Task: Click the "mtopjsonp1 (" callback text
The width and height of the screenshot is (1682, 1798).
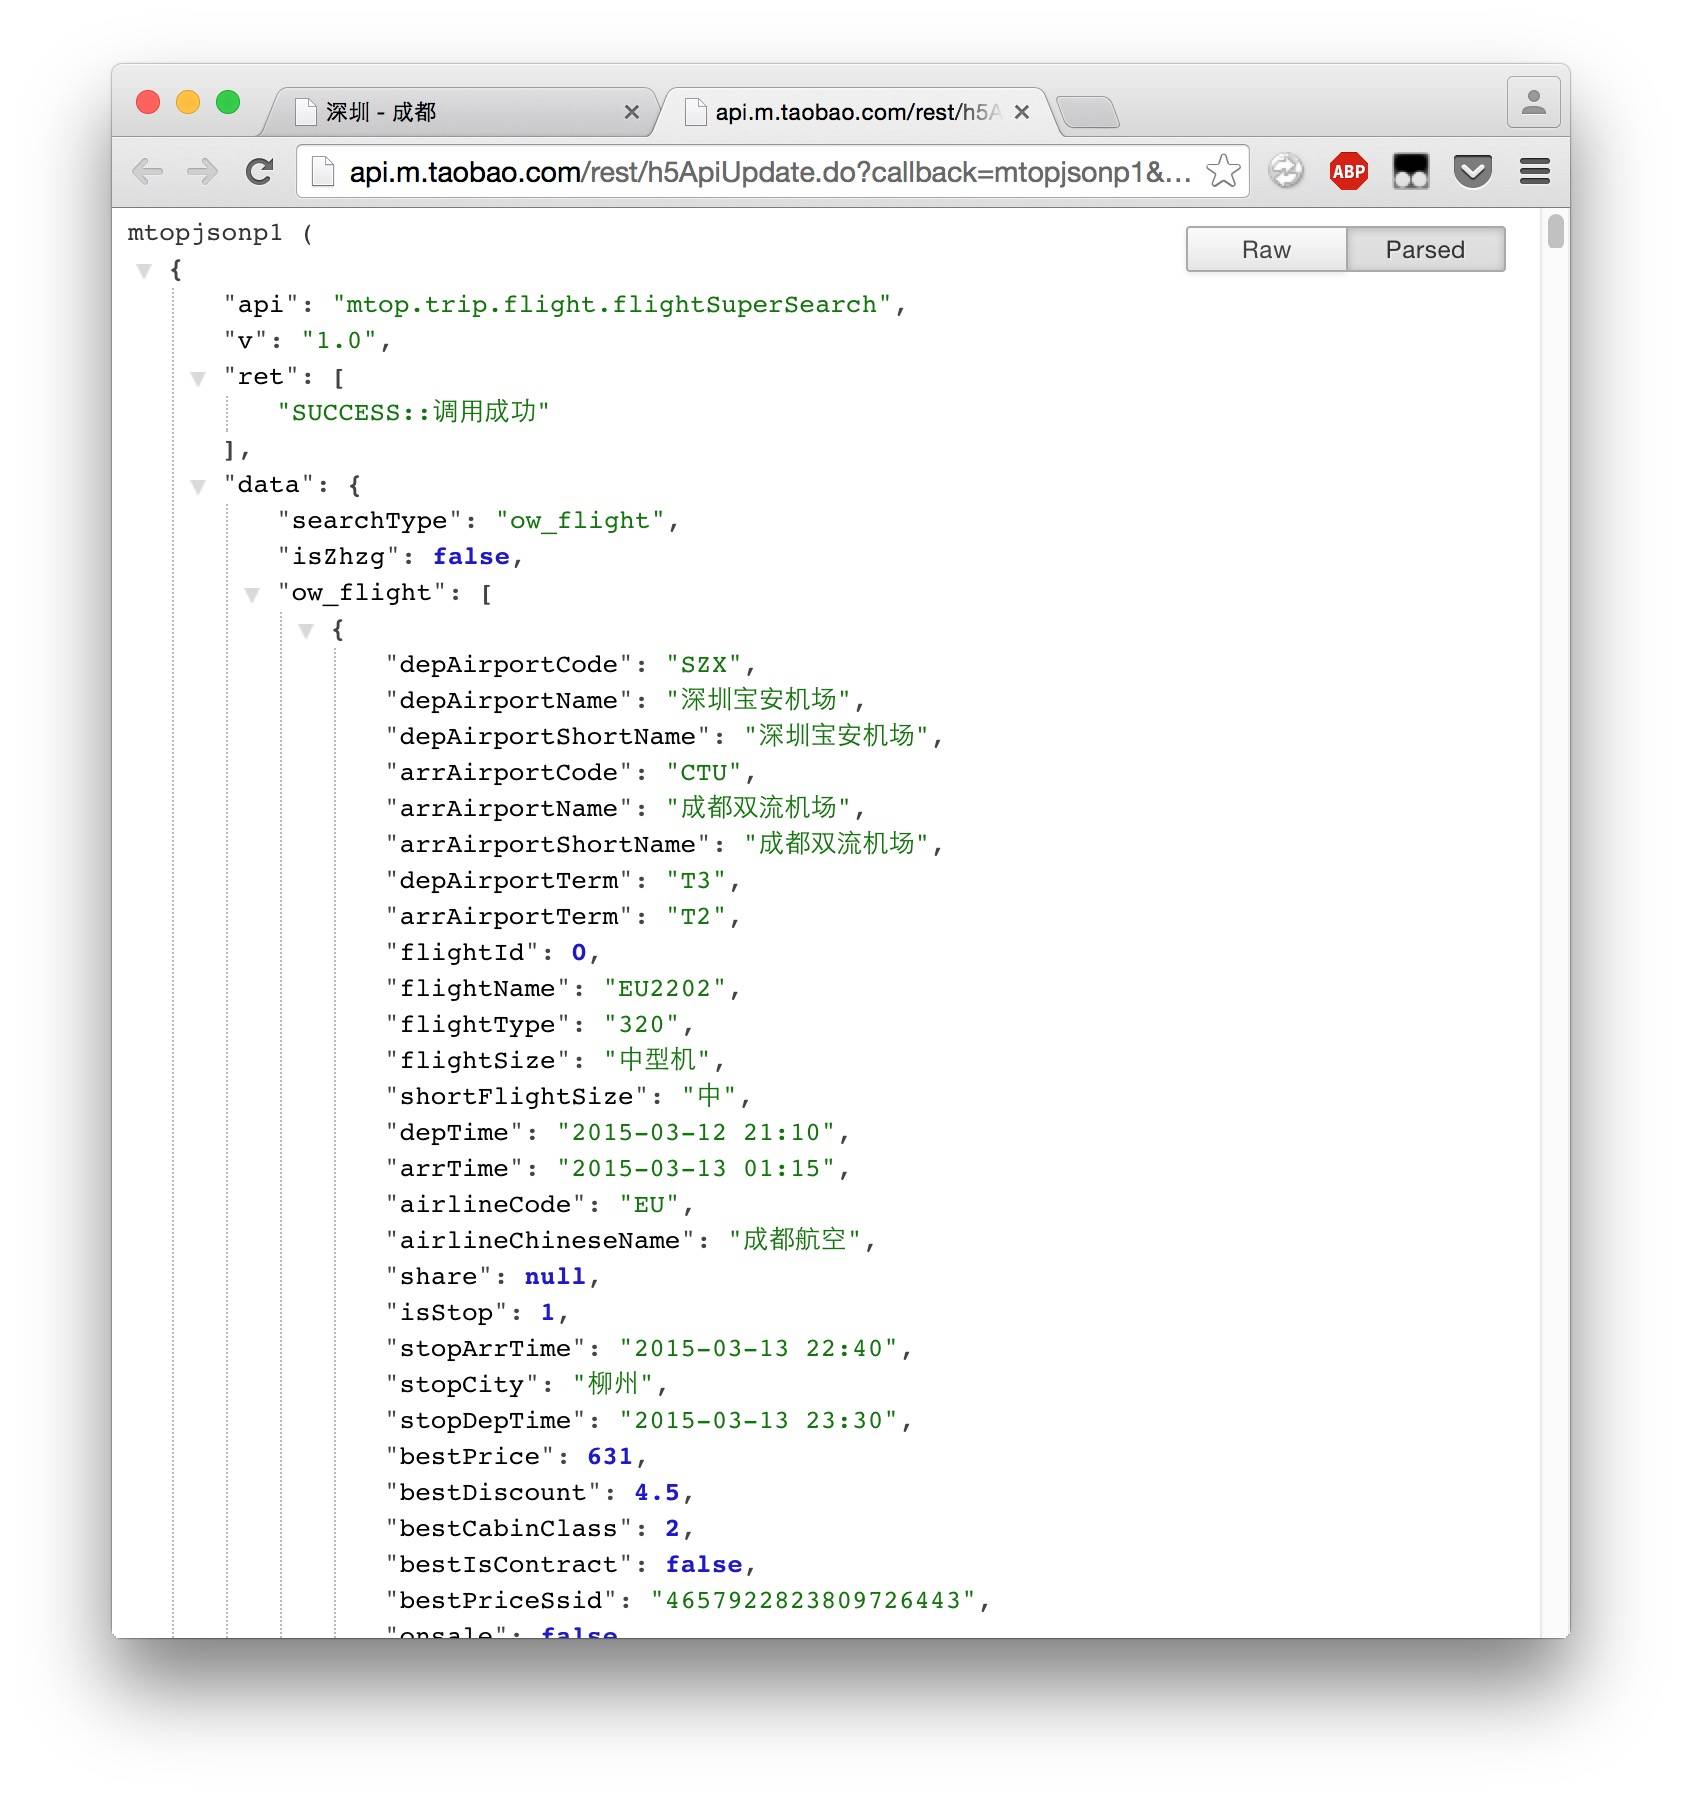Action: point(220,233)
